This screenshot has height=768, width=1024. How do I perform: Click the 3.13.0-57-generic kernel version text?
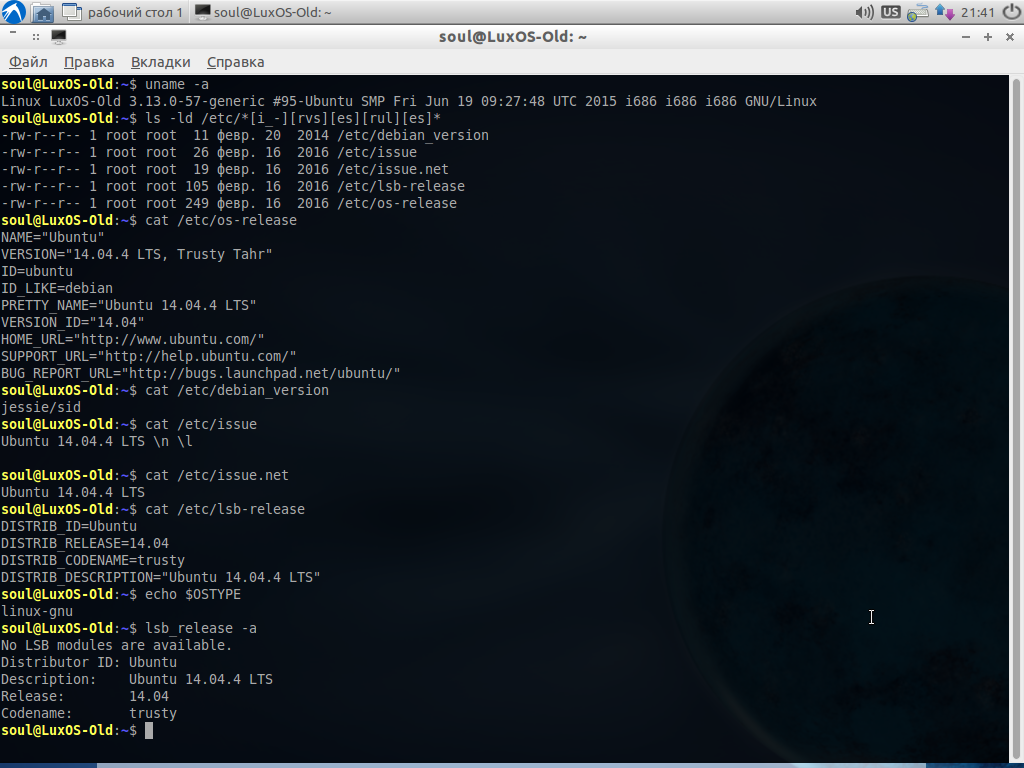(197, 101)
